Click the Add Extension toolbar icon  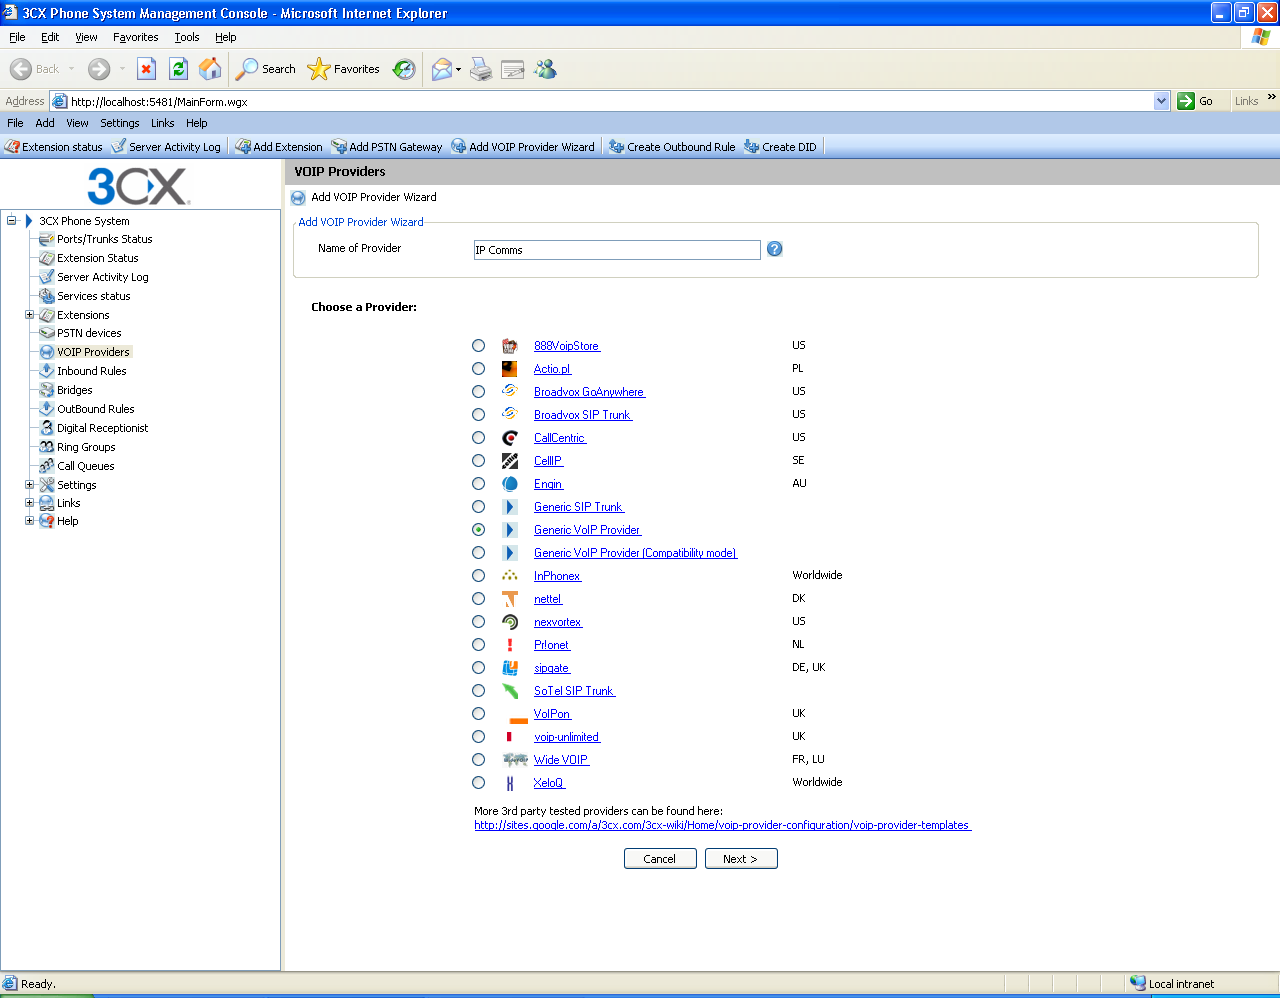coord(243,147)
